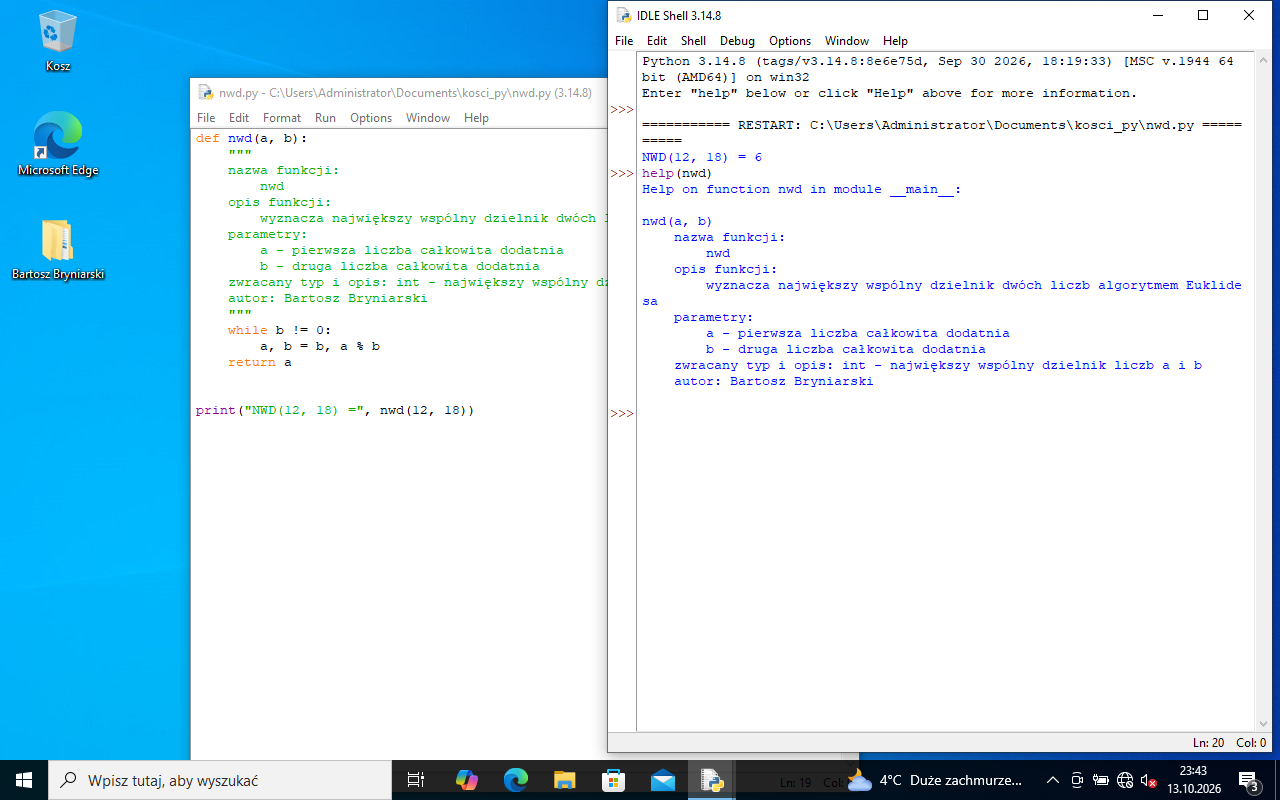
Task: Click the battery power tray icon
Action: 1101,780
